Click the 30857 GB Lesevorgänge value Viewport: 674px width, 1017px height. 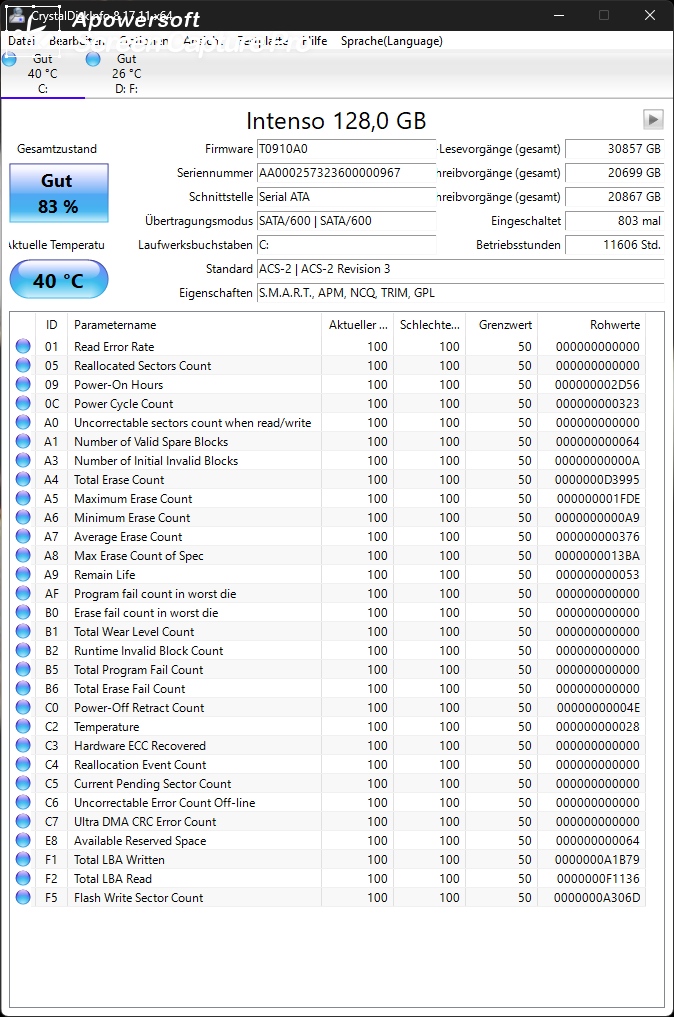614,149
